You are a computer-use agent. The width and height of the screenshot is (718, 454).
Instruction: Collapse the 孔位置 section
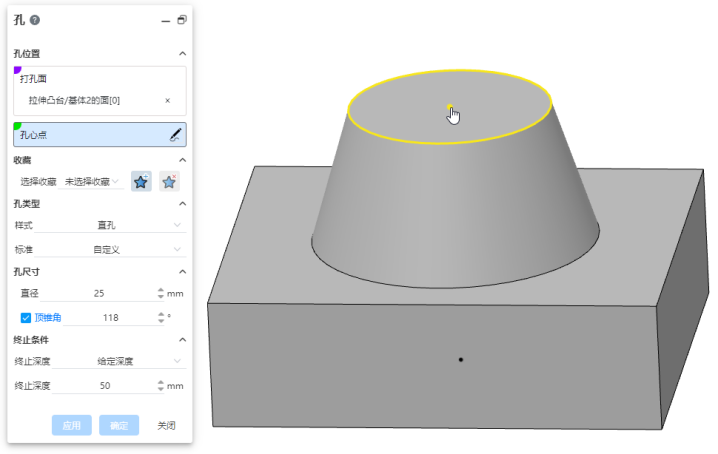point(181,53)
